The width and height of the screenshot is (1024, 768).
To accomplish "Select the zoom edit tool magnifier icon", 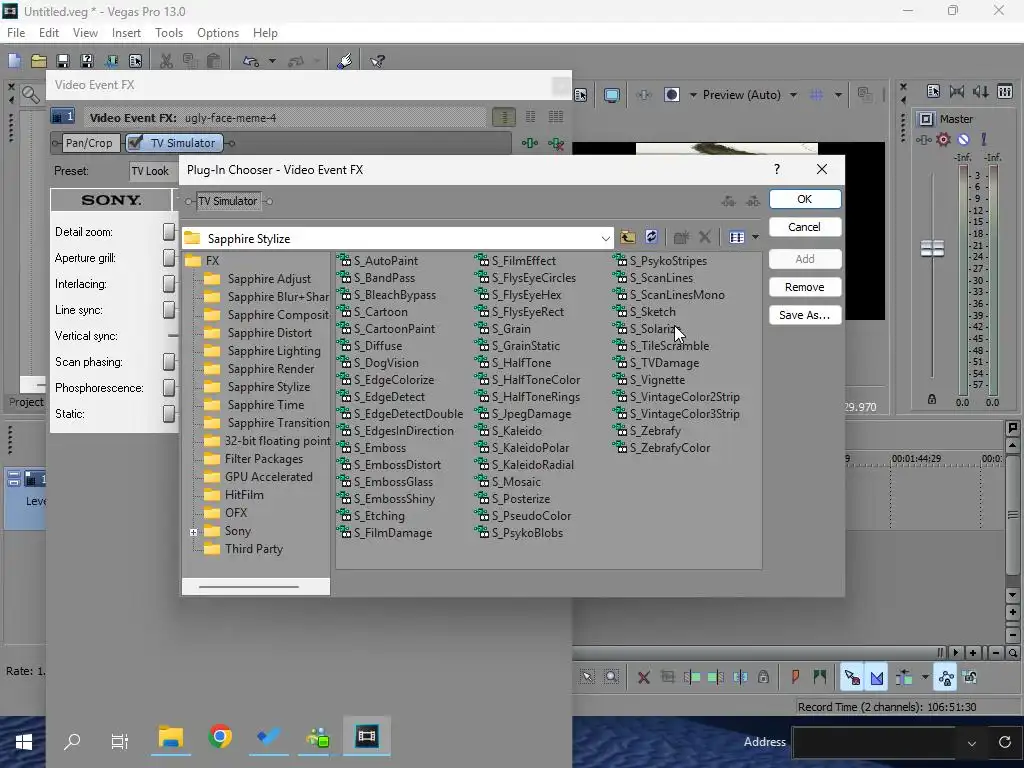I will pos(611,677).
